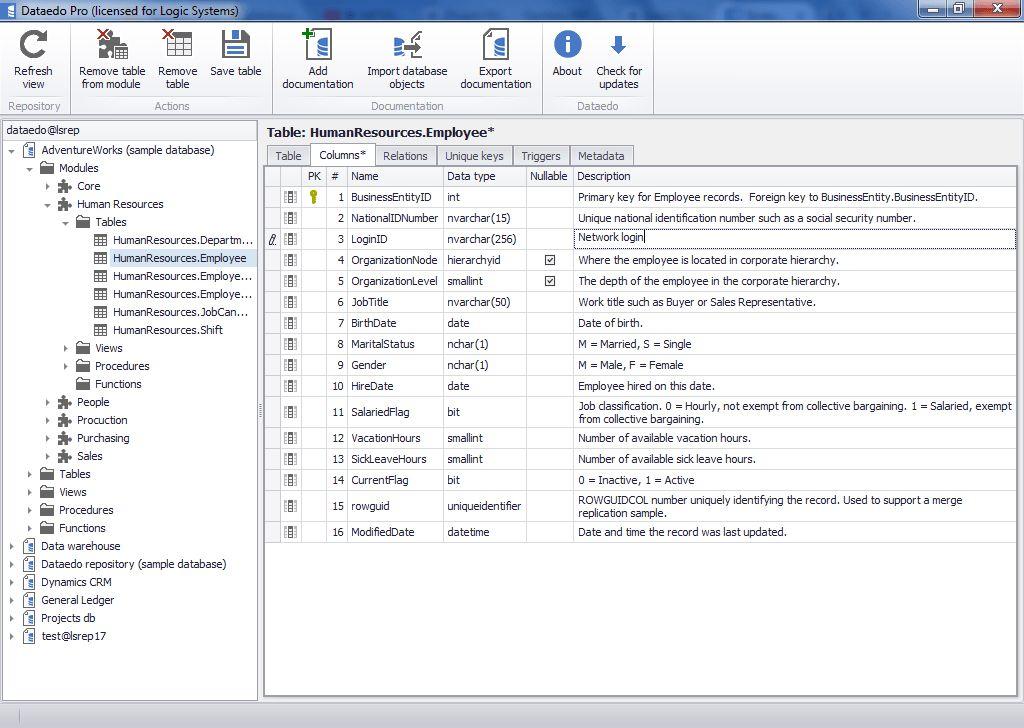Expand the Data warehouse node
Viewport: 1024px width, 728px height.
tap(12, 546)
